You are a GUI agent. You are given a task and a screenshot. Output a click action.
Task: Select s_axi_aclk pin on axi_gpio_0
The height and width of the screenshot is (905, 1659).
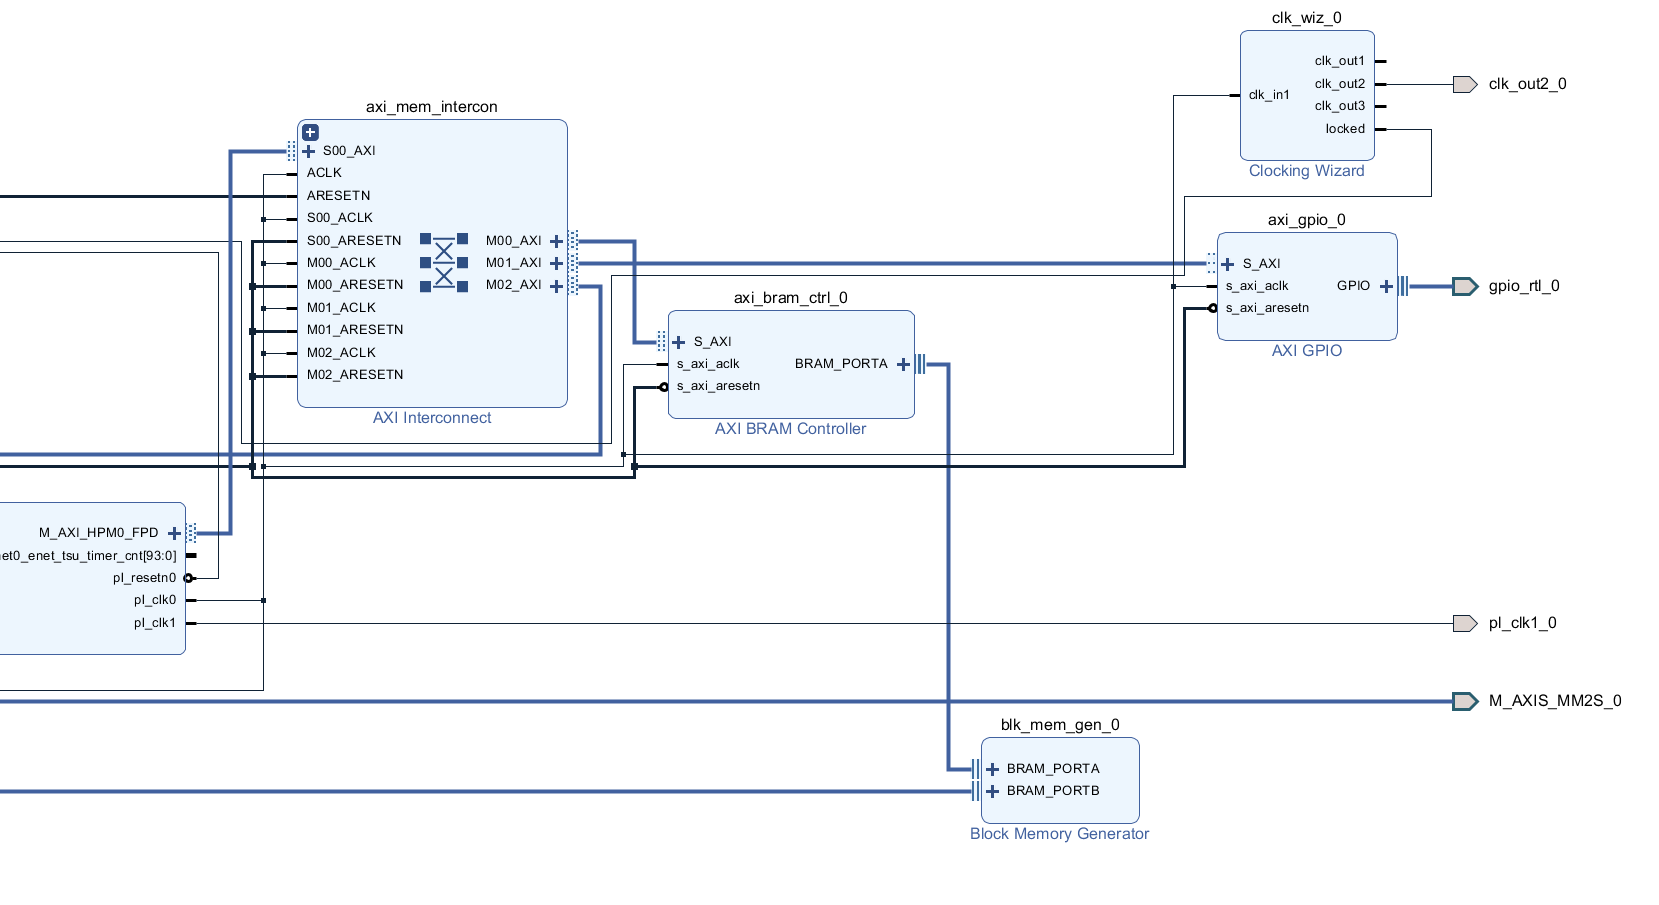tap(1257, 286)
